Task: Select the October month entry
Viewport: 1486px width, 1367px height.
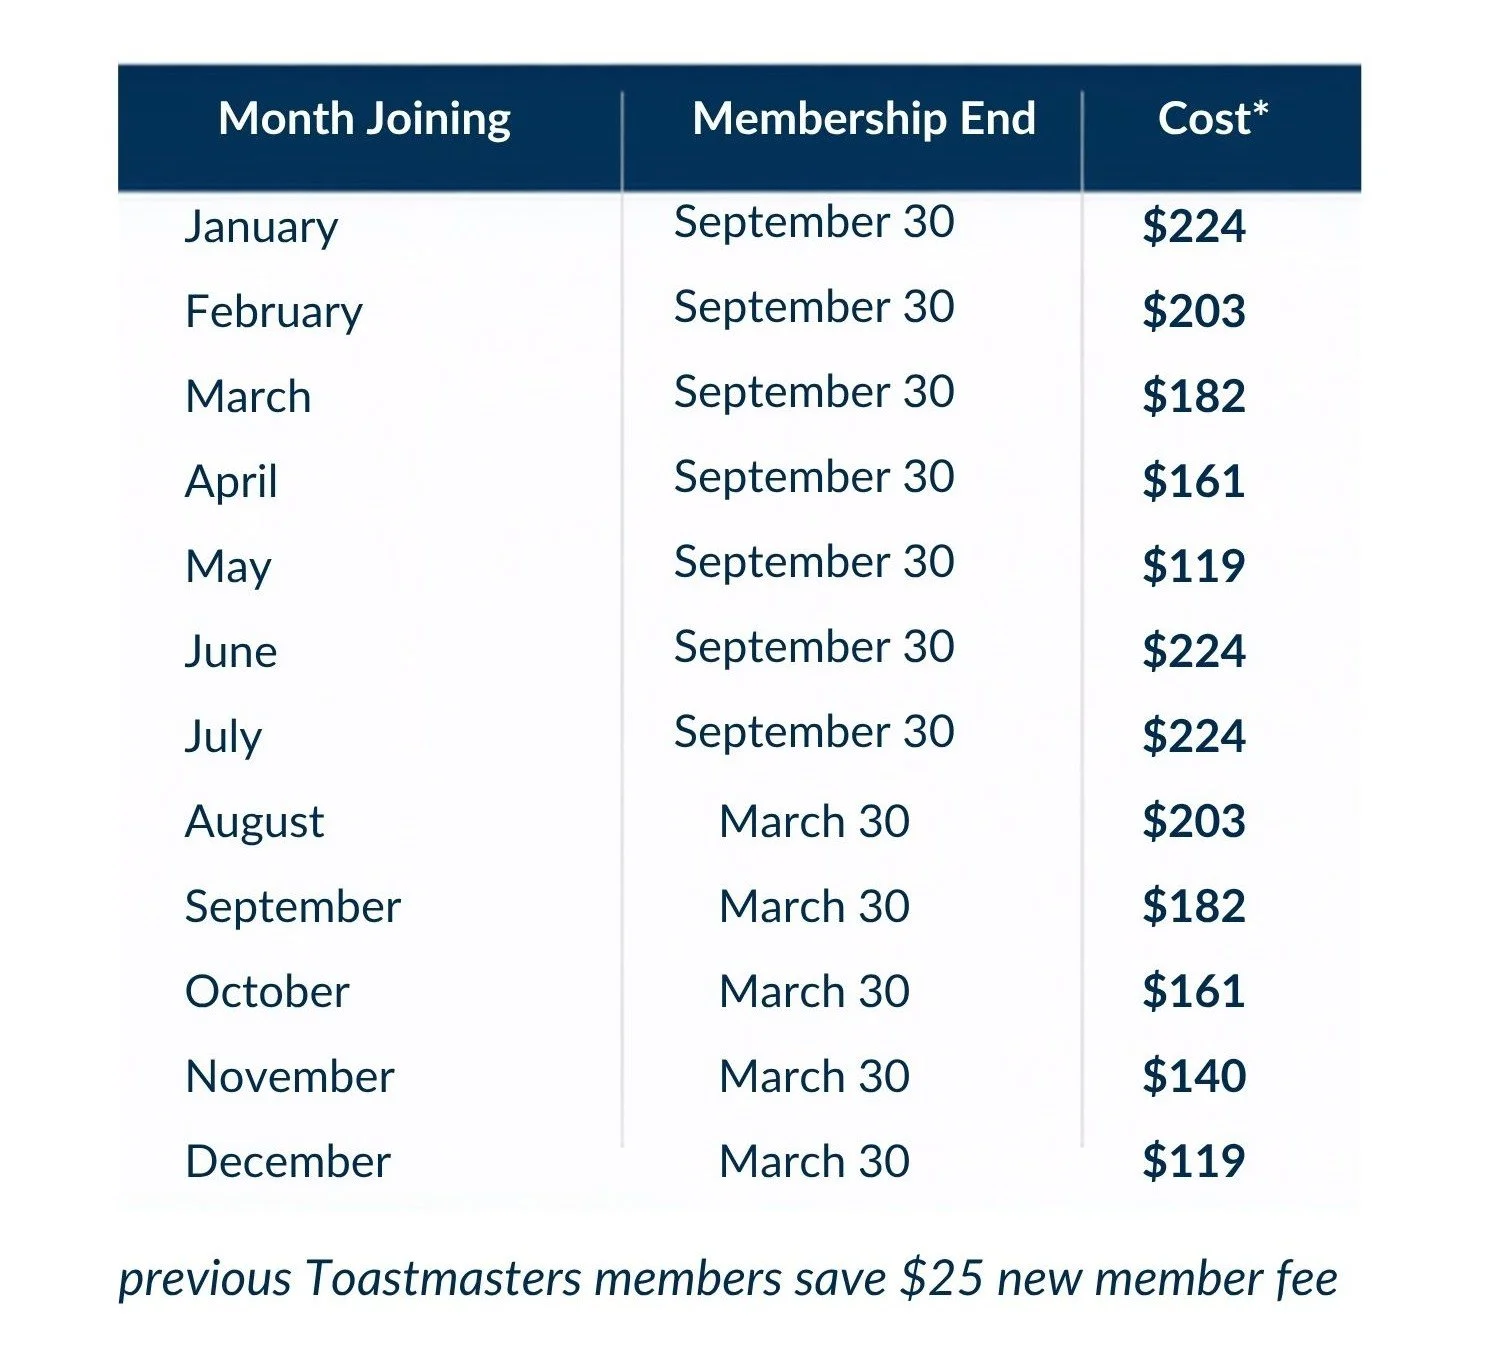Action: click(267, 992)
